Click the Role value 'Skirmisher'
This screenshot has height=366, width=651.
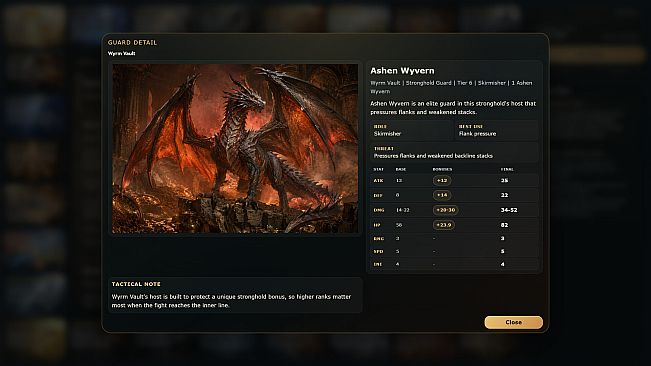coord(387,134)
